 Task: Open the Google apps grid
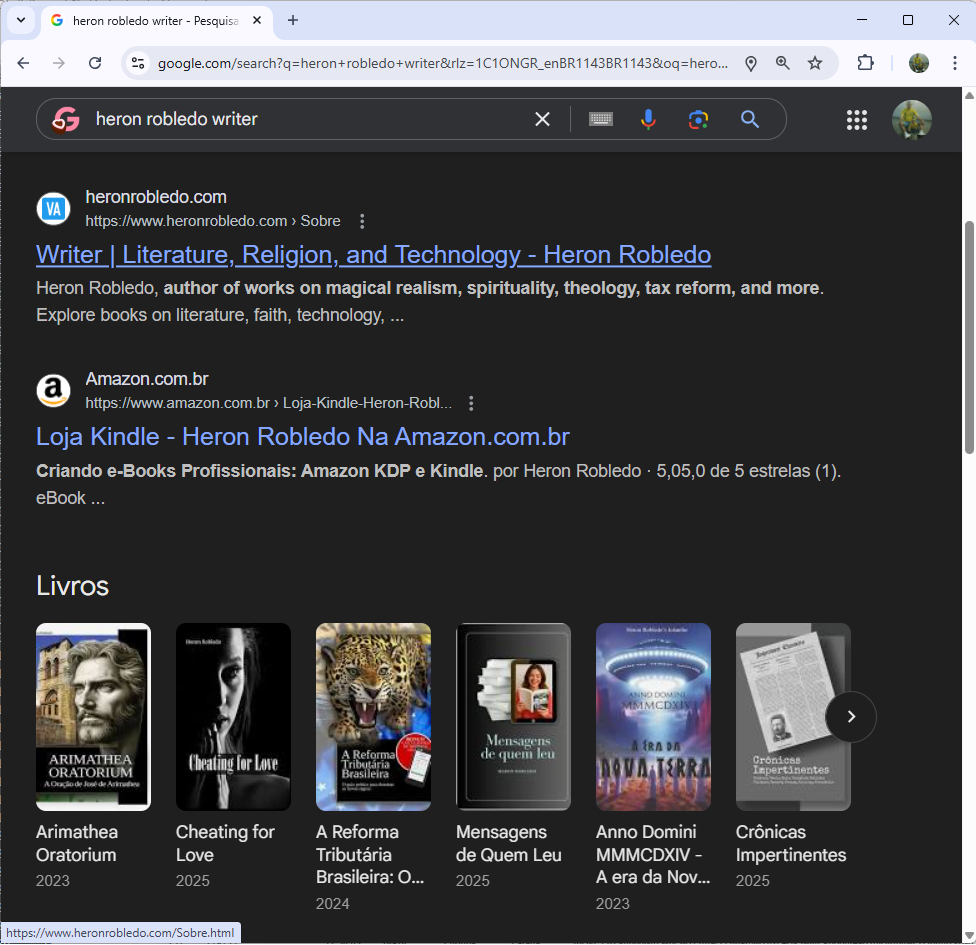point(856,120)
